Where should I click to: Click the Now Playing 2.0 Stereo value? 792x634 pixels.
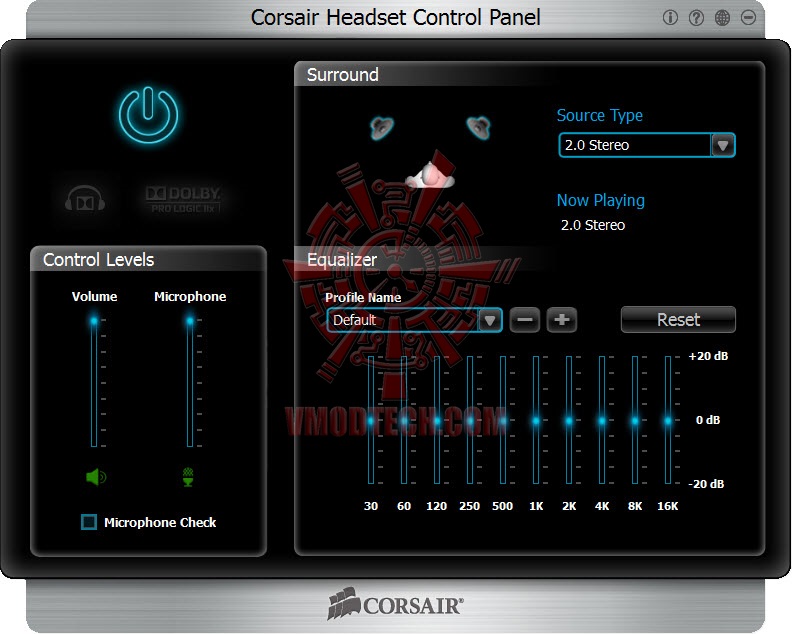(593, 225)
